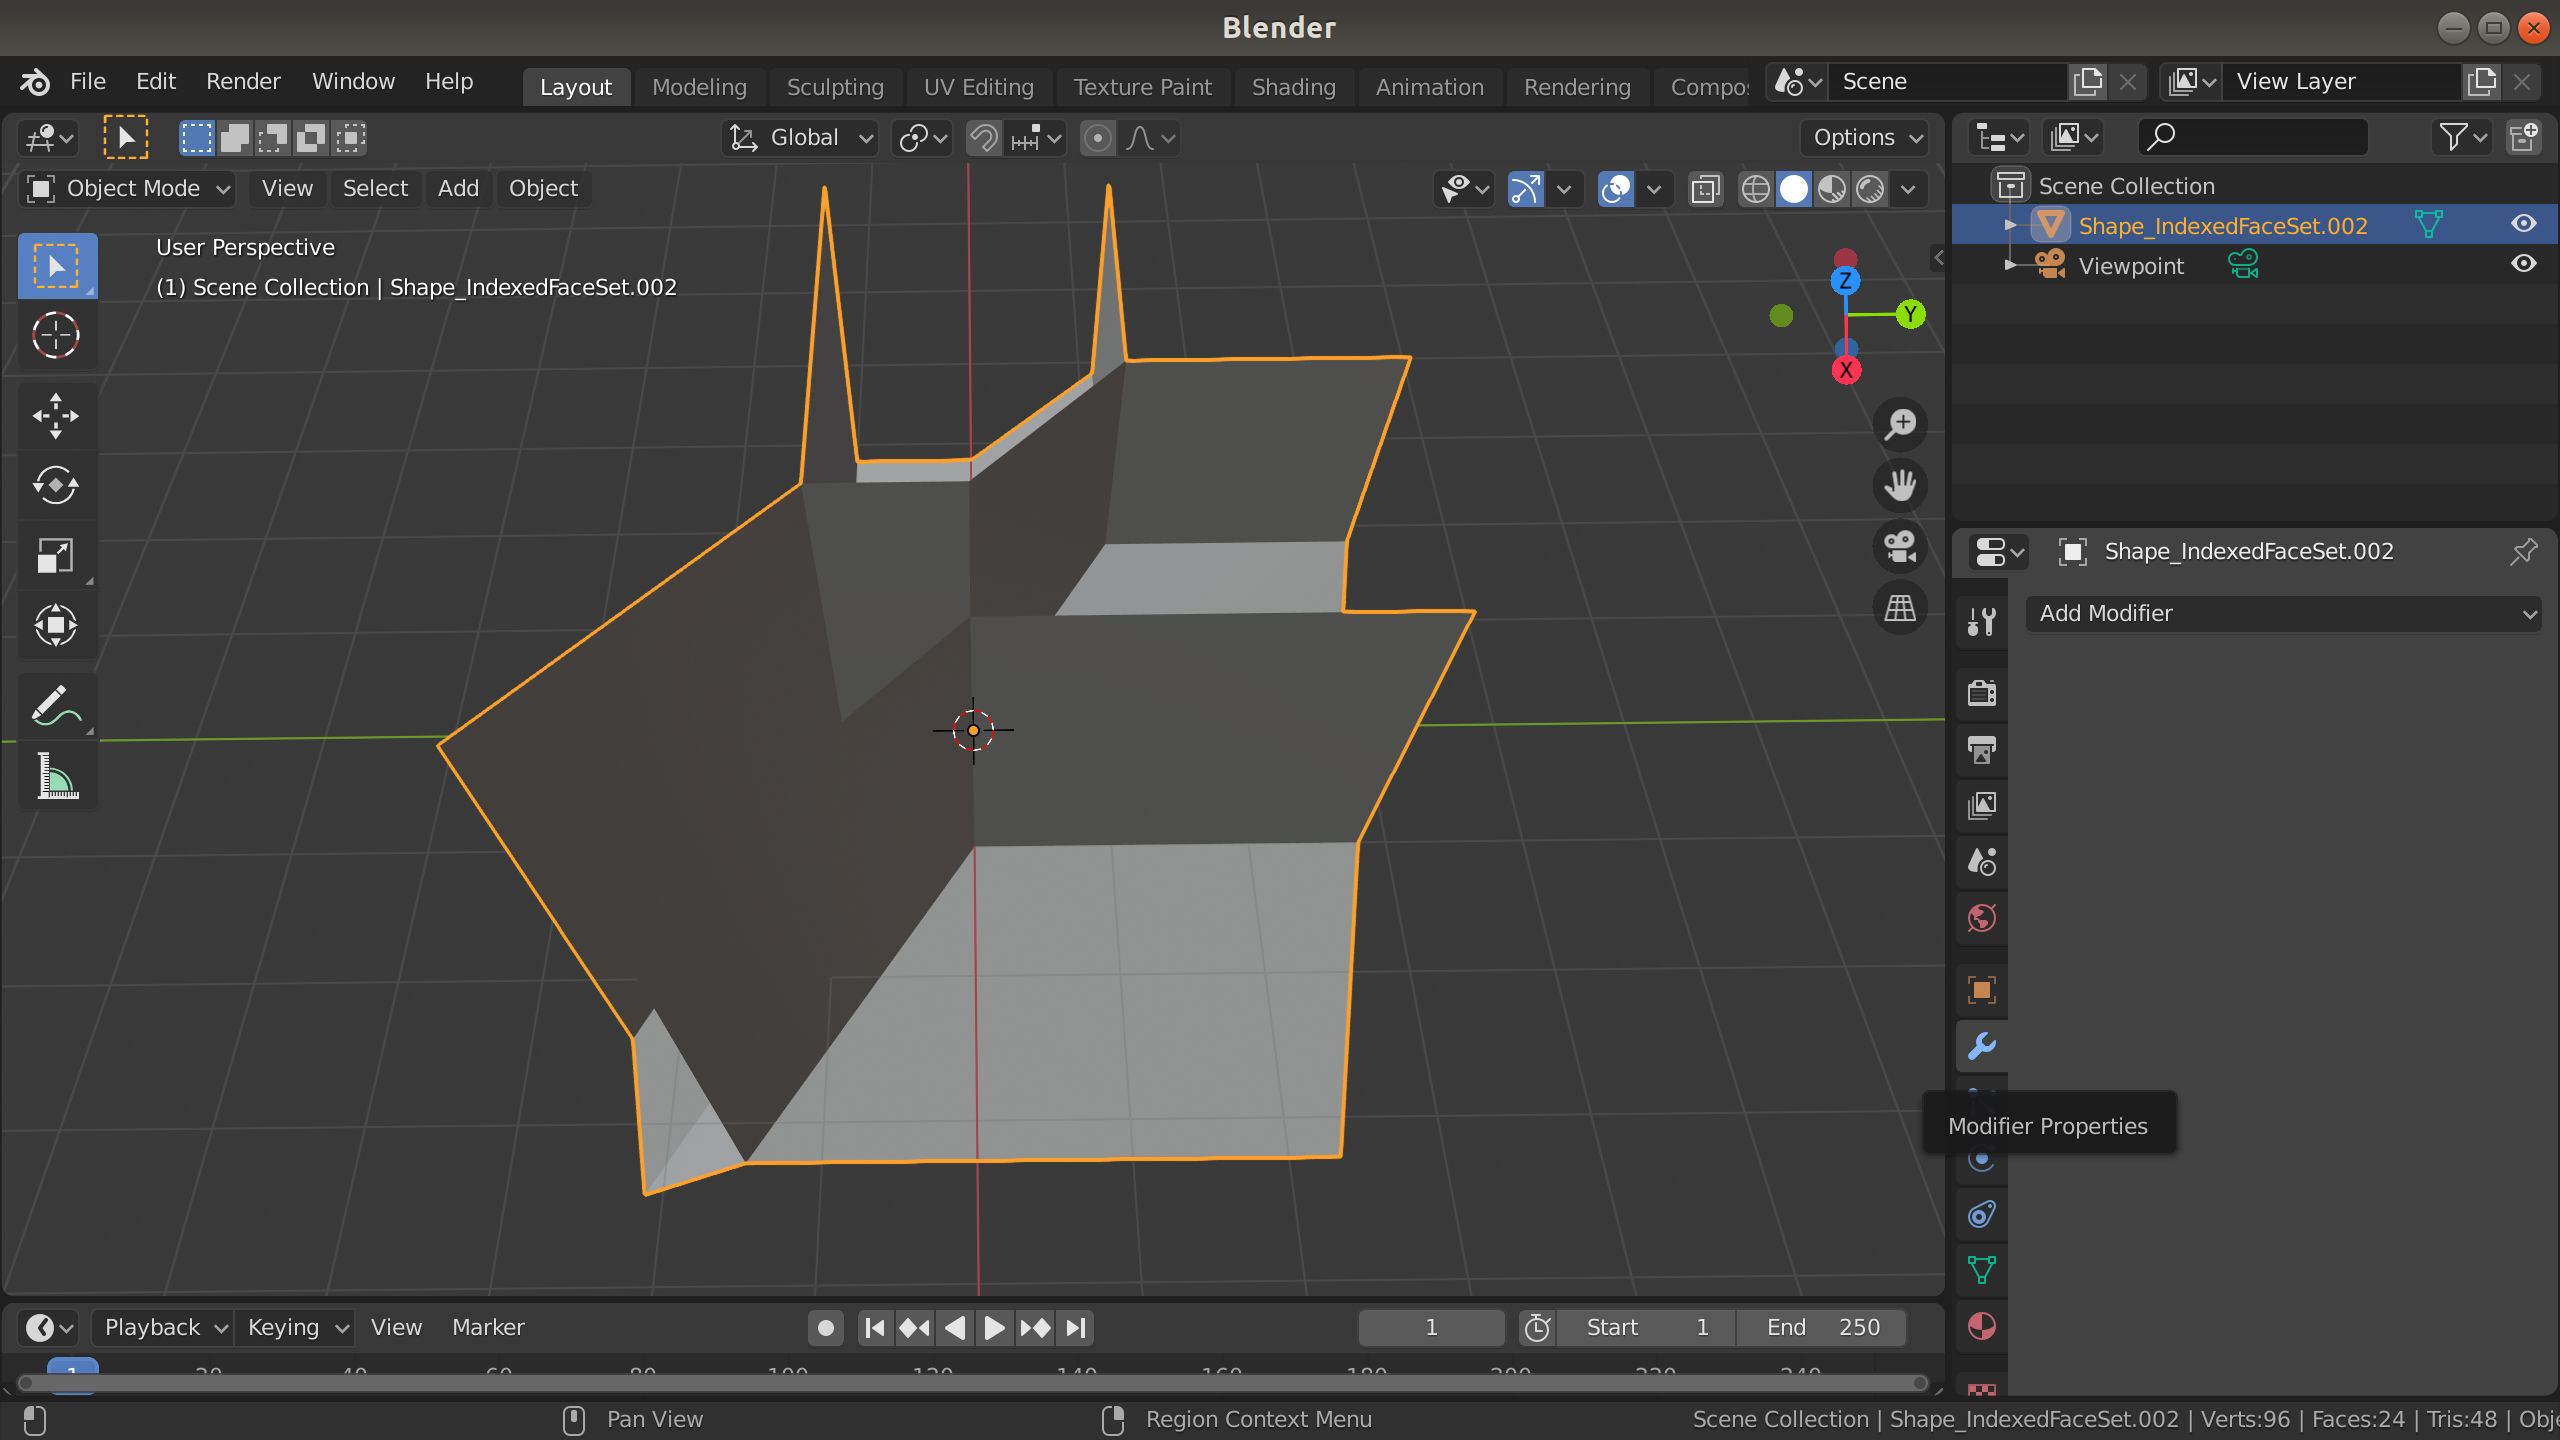The width and height of the screenshot is (2560, 1440).
Task: Select the Transform tool
Action: click(57, 625)
